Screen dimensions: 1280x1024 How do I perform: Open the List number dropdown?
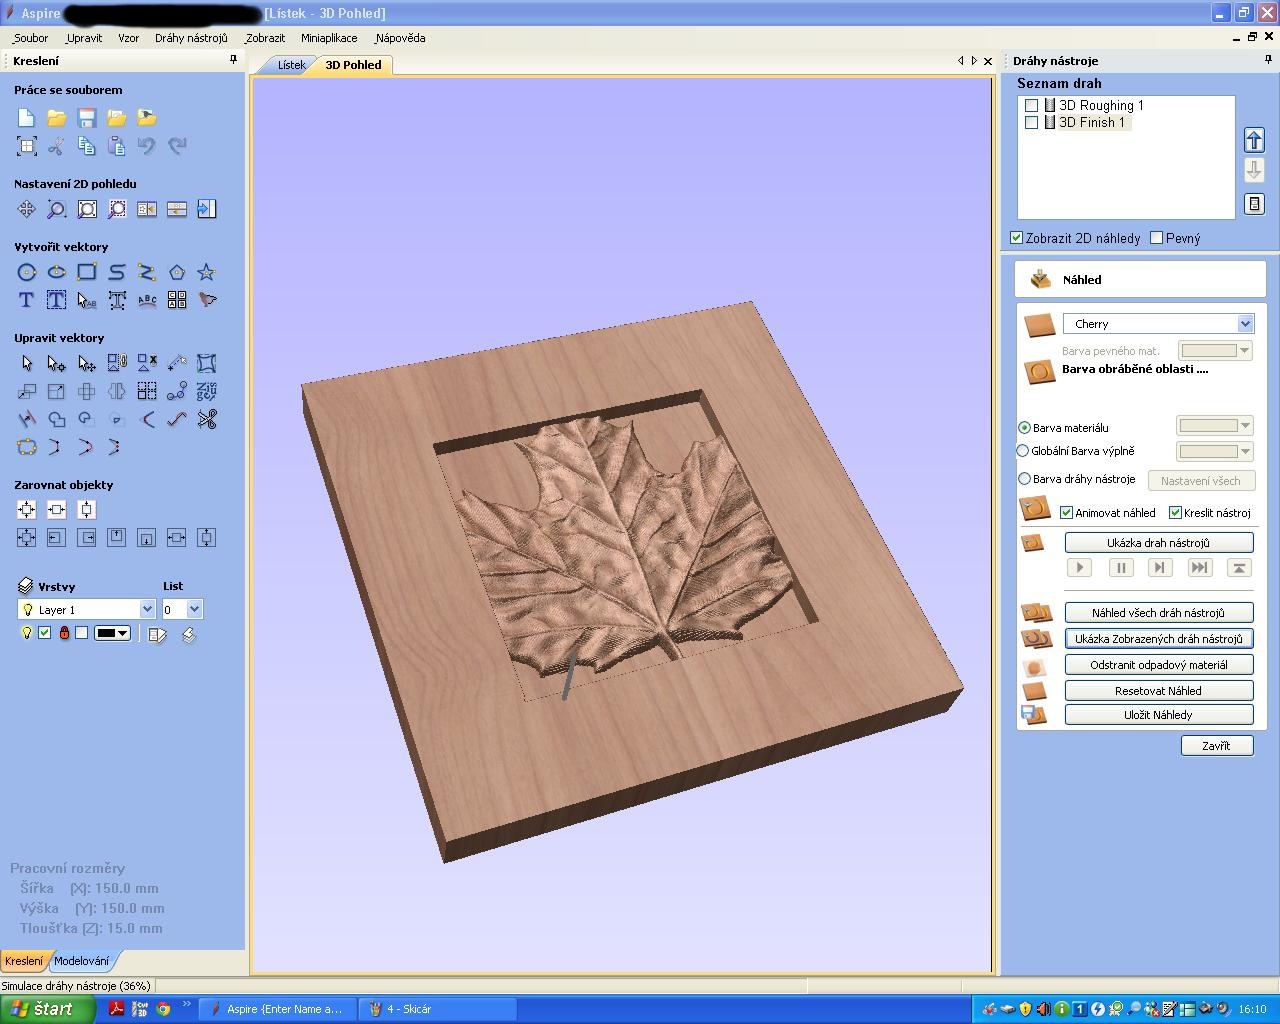click(x=194, y=610)
